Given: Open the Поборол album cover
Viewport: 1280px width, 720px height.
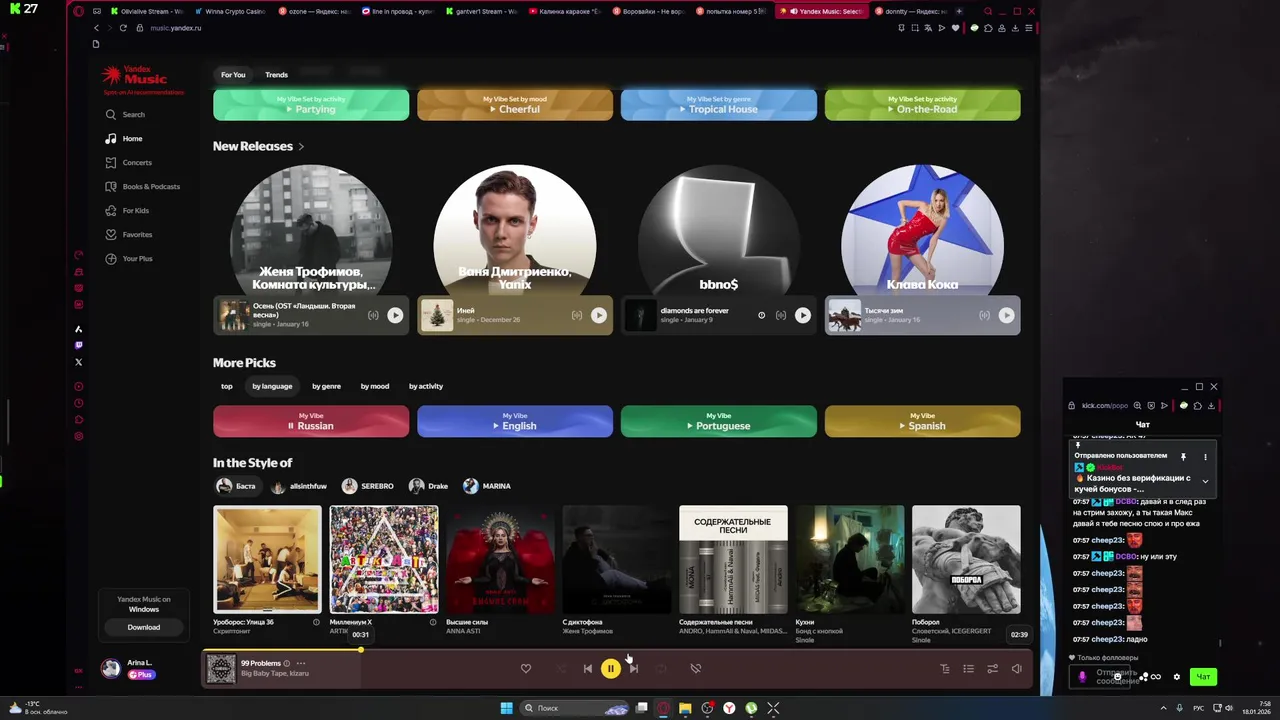Looking at the screenshot, I should pyautogui.click(x=966, y=559).
